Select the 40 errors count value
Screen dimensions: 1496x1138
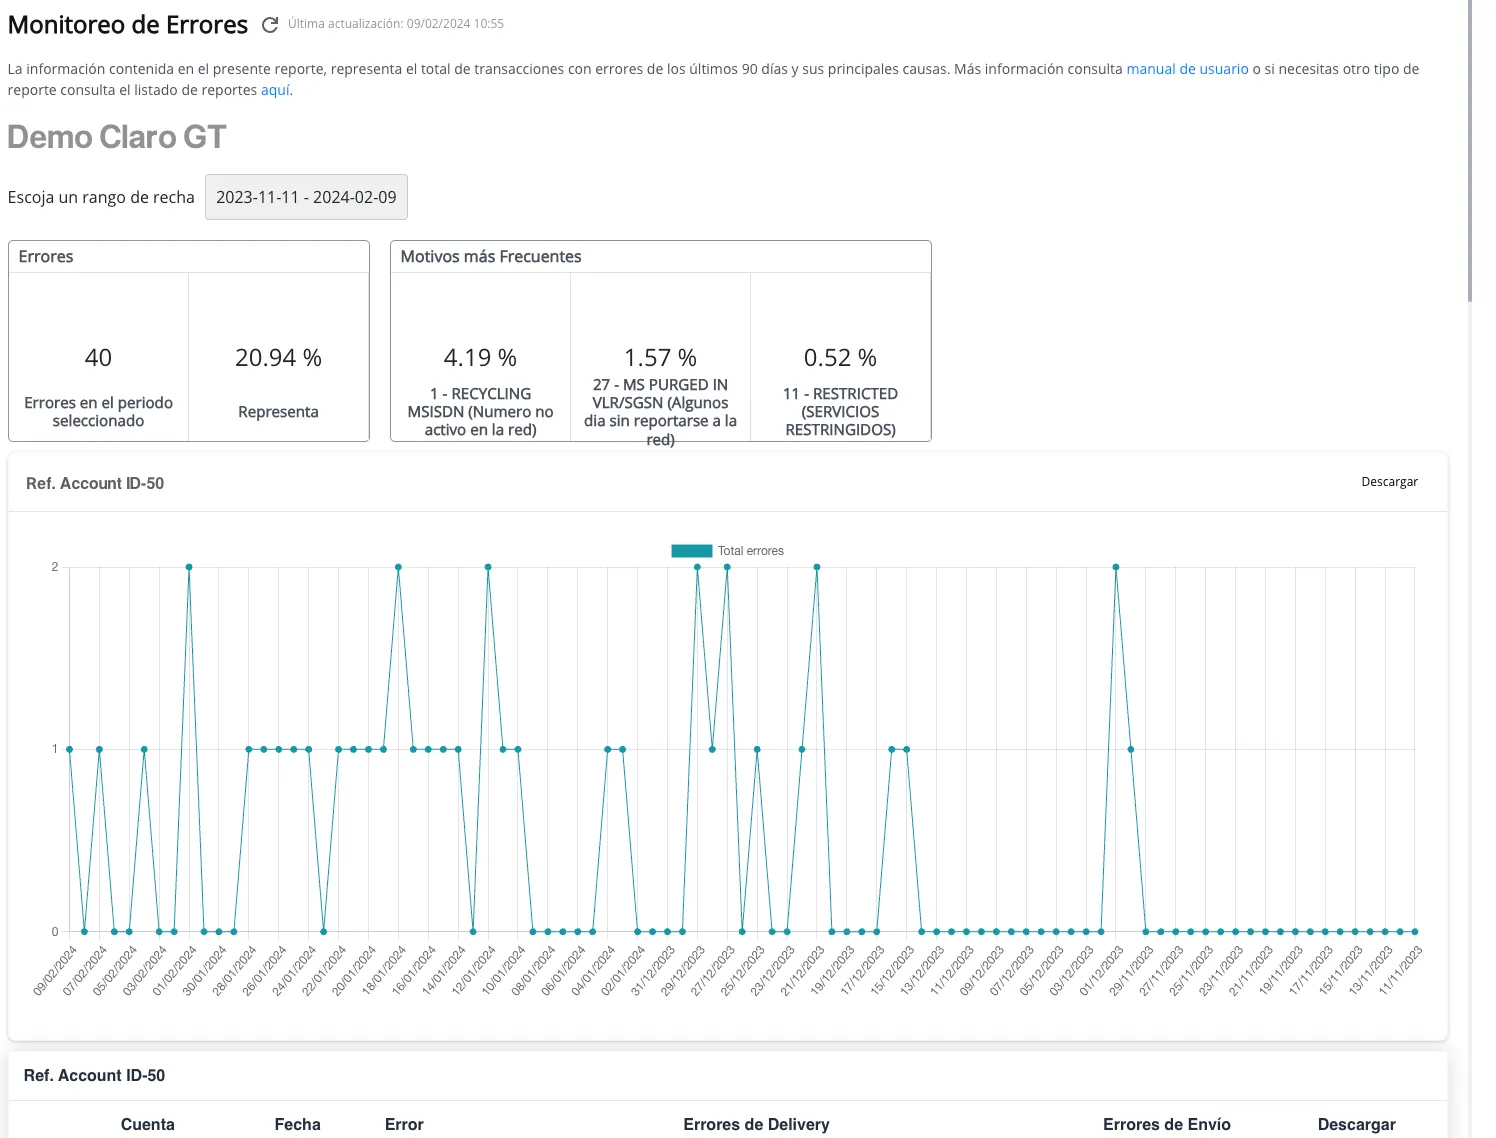click(x=98, y=358)
